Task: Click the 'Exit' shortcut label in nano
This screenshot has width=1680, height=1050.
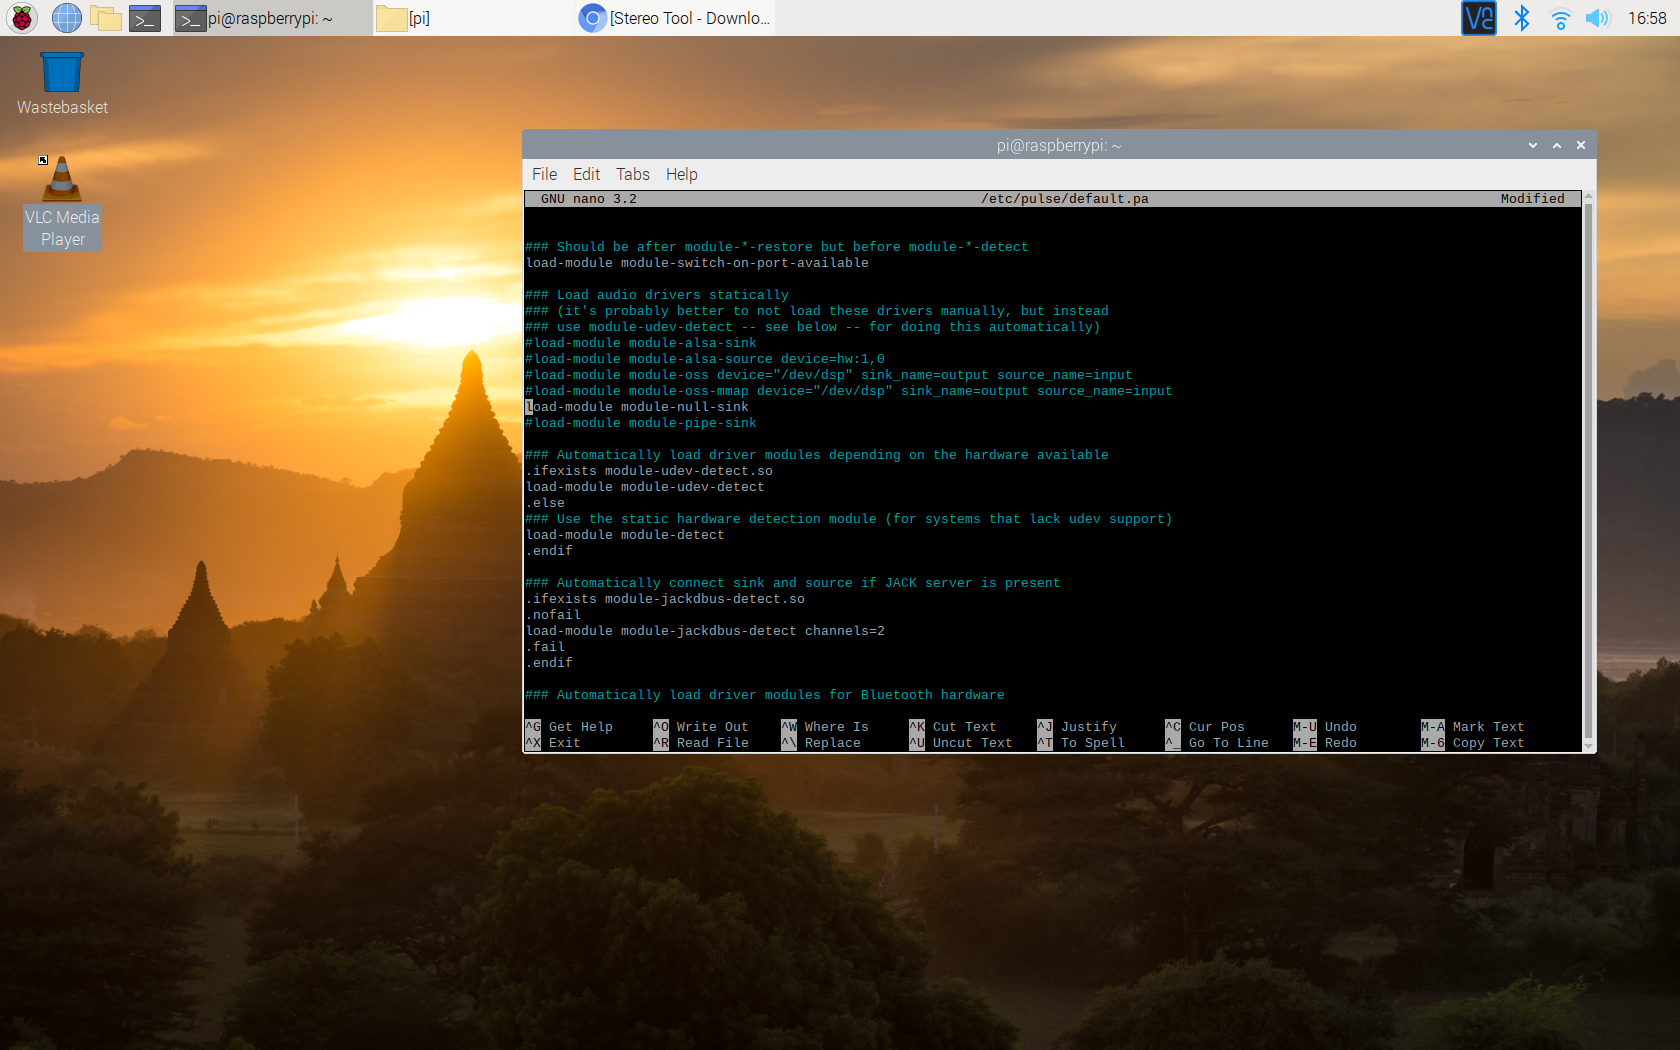Action: point(564,743)
